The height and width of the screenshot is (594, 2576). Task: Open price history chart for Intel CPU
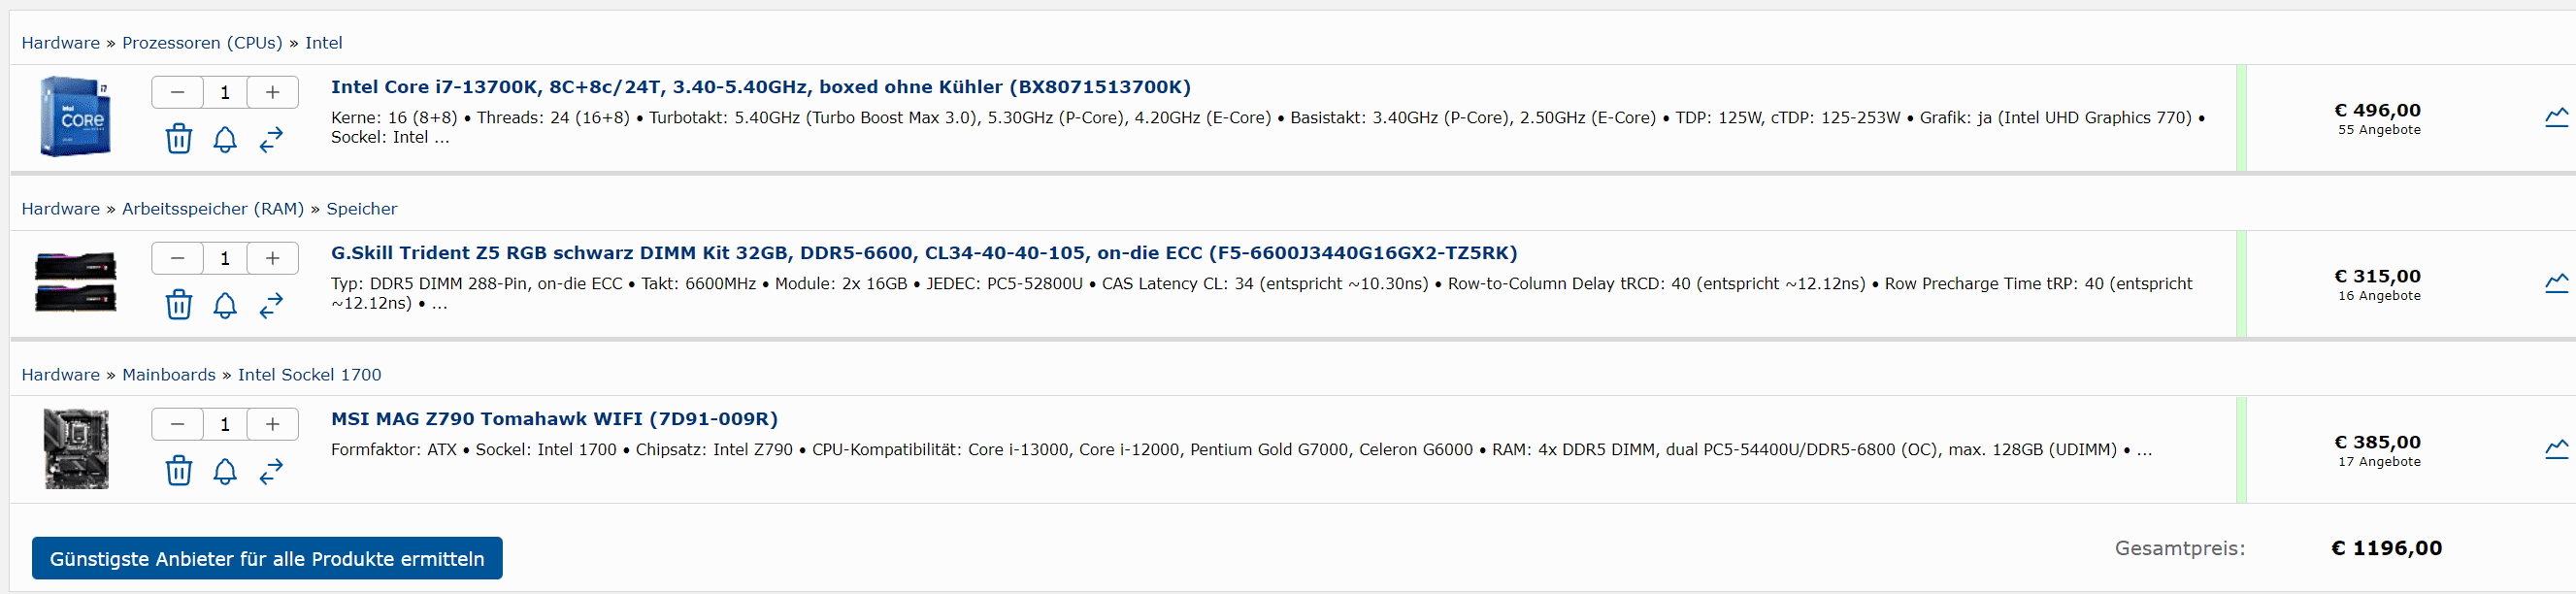click(2555, 118)
